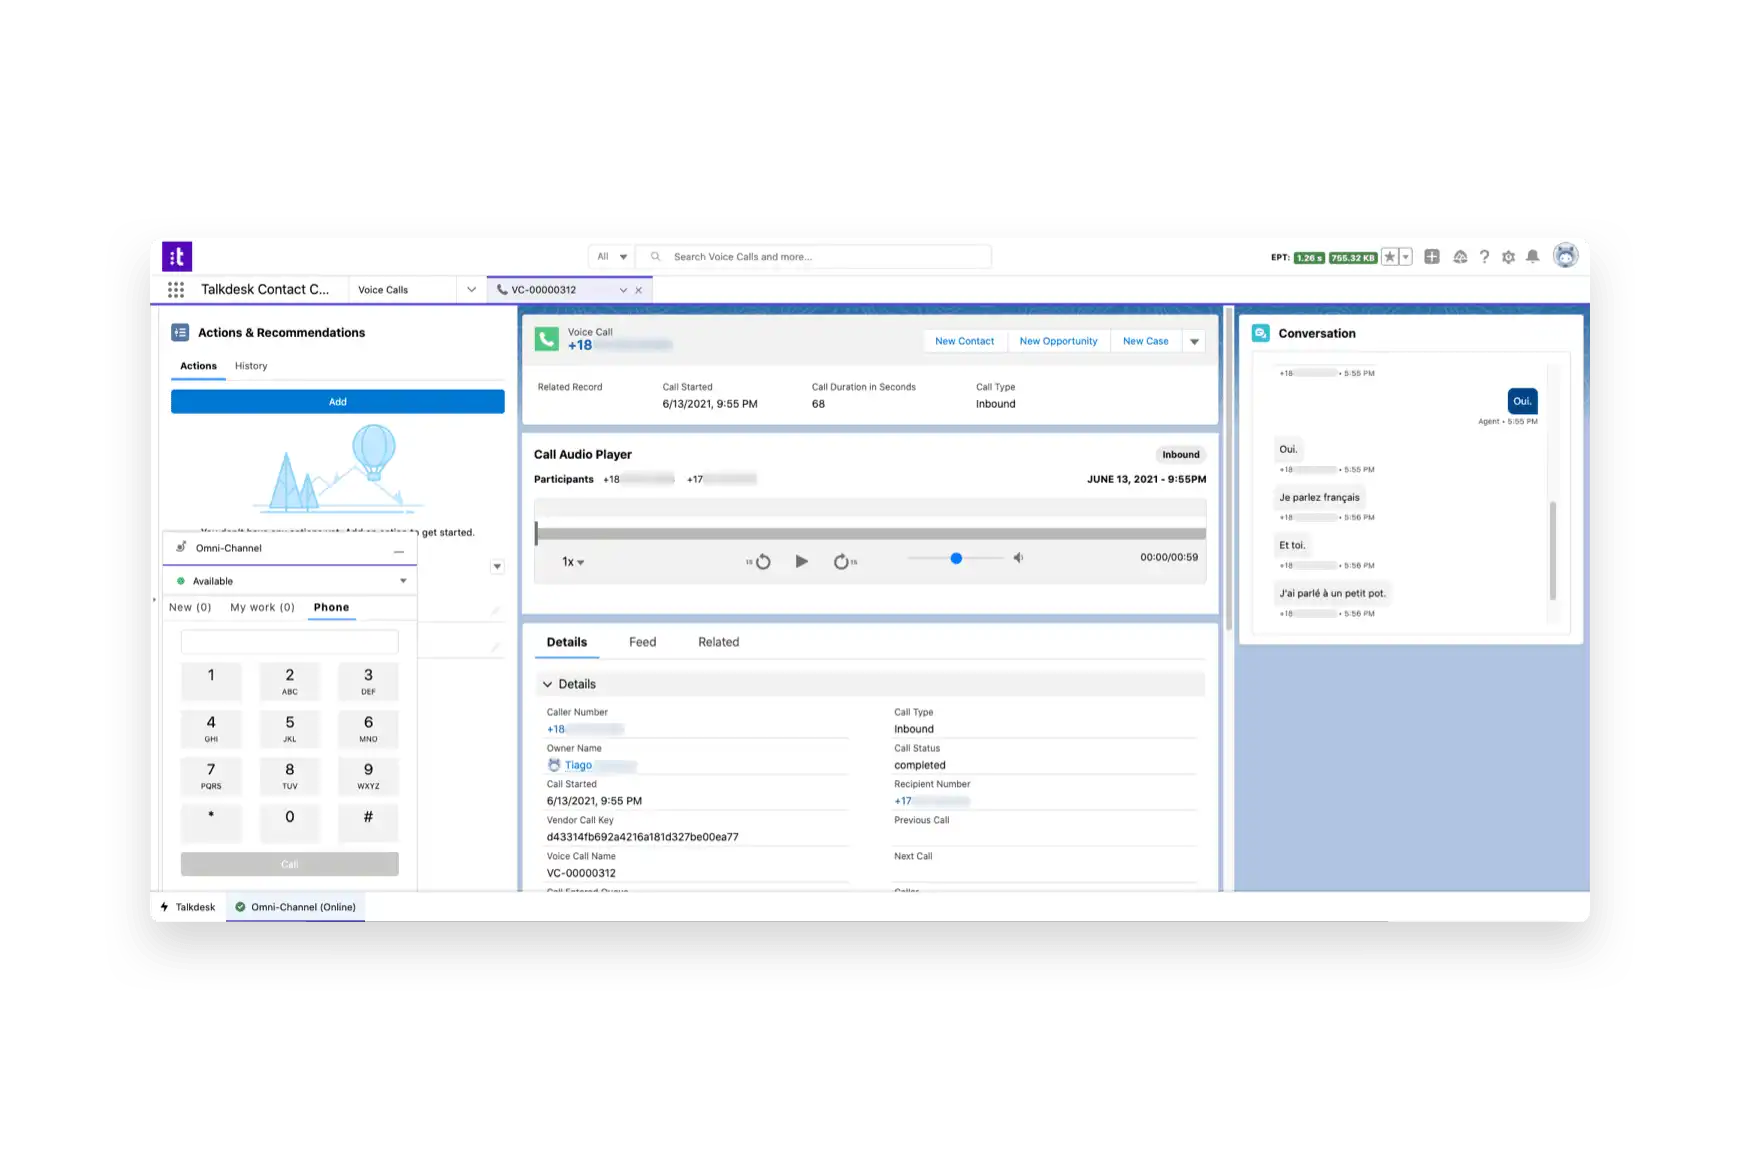Switch to the History tab
1740x1160 pixels.
[251, 366]
